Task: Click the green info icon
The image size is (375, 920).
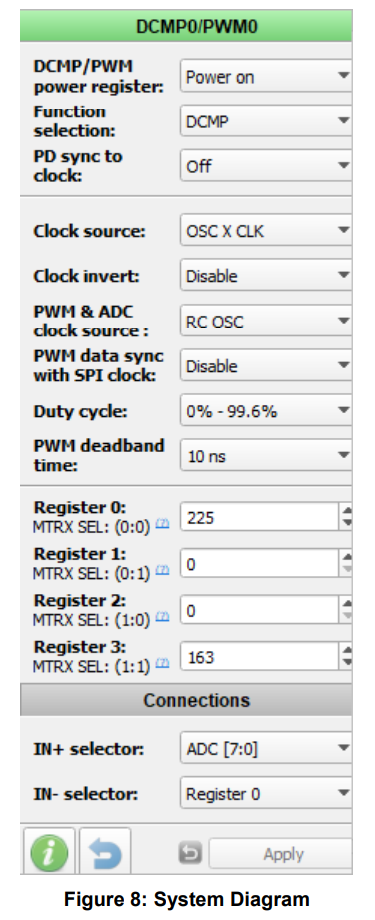Action: (x=48, y=853)
